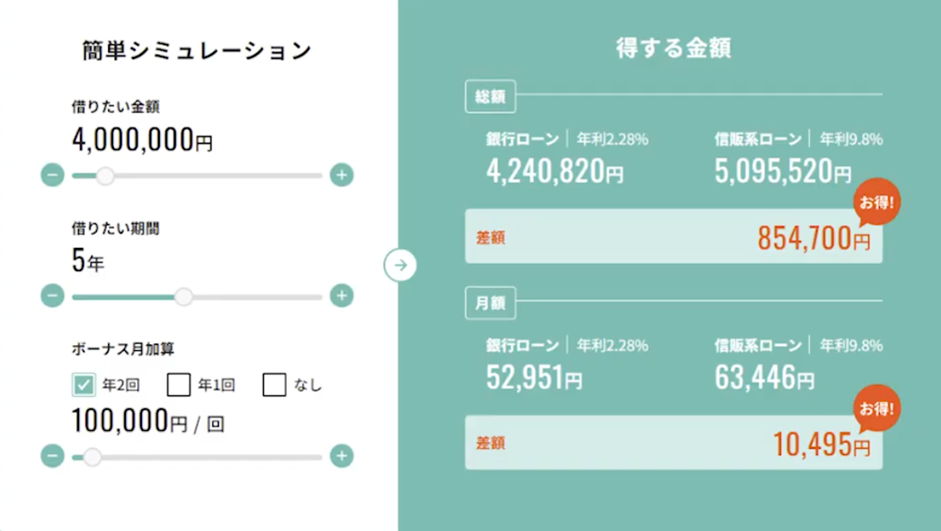Click plus button for loan period
Screen dimensions: 941x531
(342, 296)
